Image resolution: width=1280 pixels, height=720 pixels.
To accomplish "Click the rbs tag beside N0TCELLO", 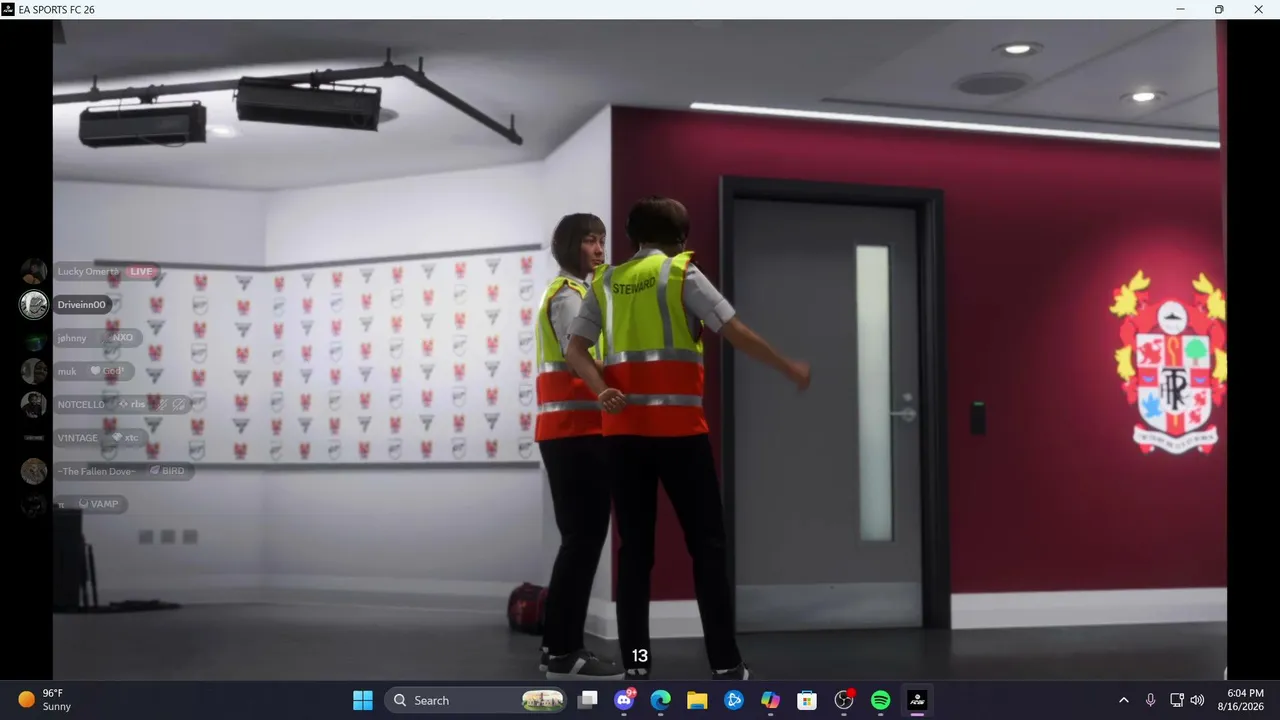I will pos(132,404).
